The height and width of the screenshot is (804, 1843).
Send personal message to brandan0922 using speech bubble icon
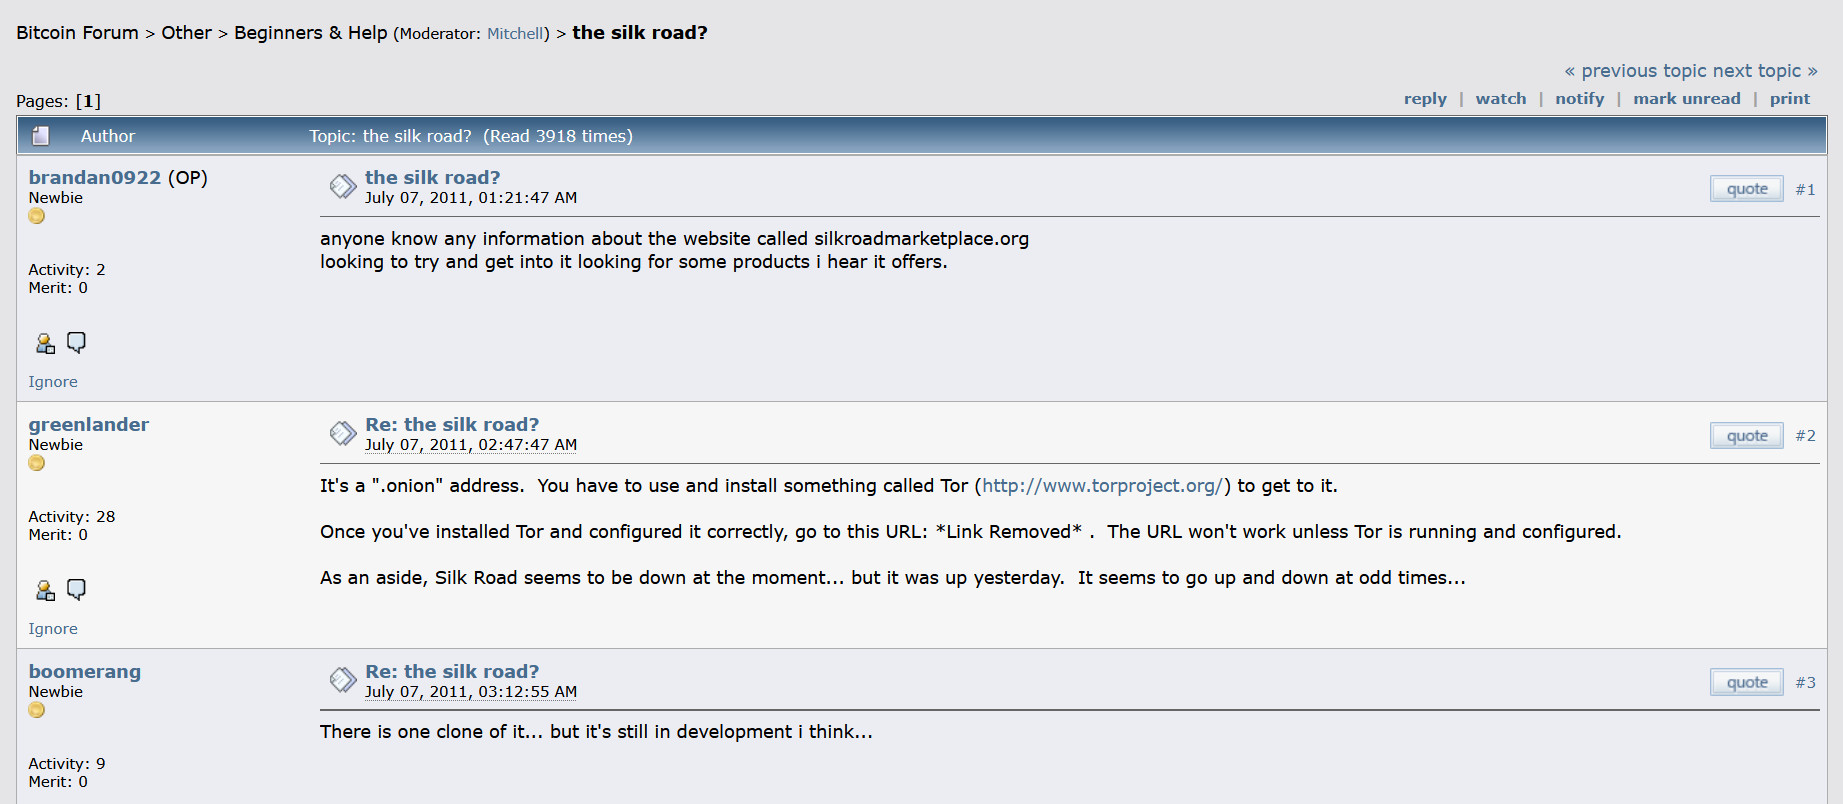(77, 342)
